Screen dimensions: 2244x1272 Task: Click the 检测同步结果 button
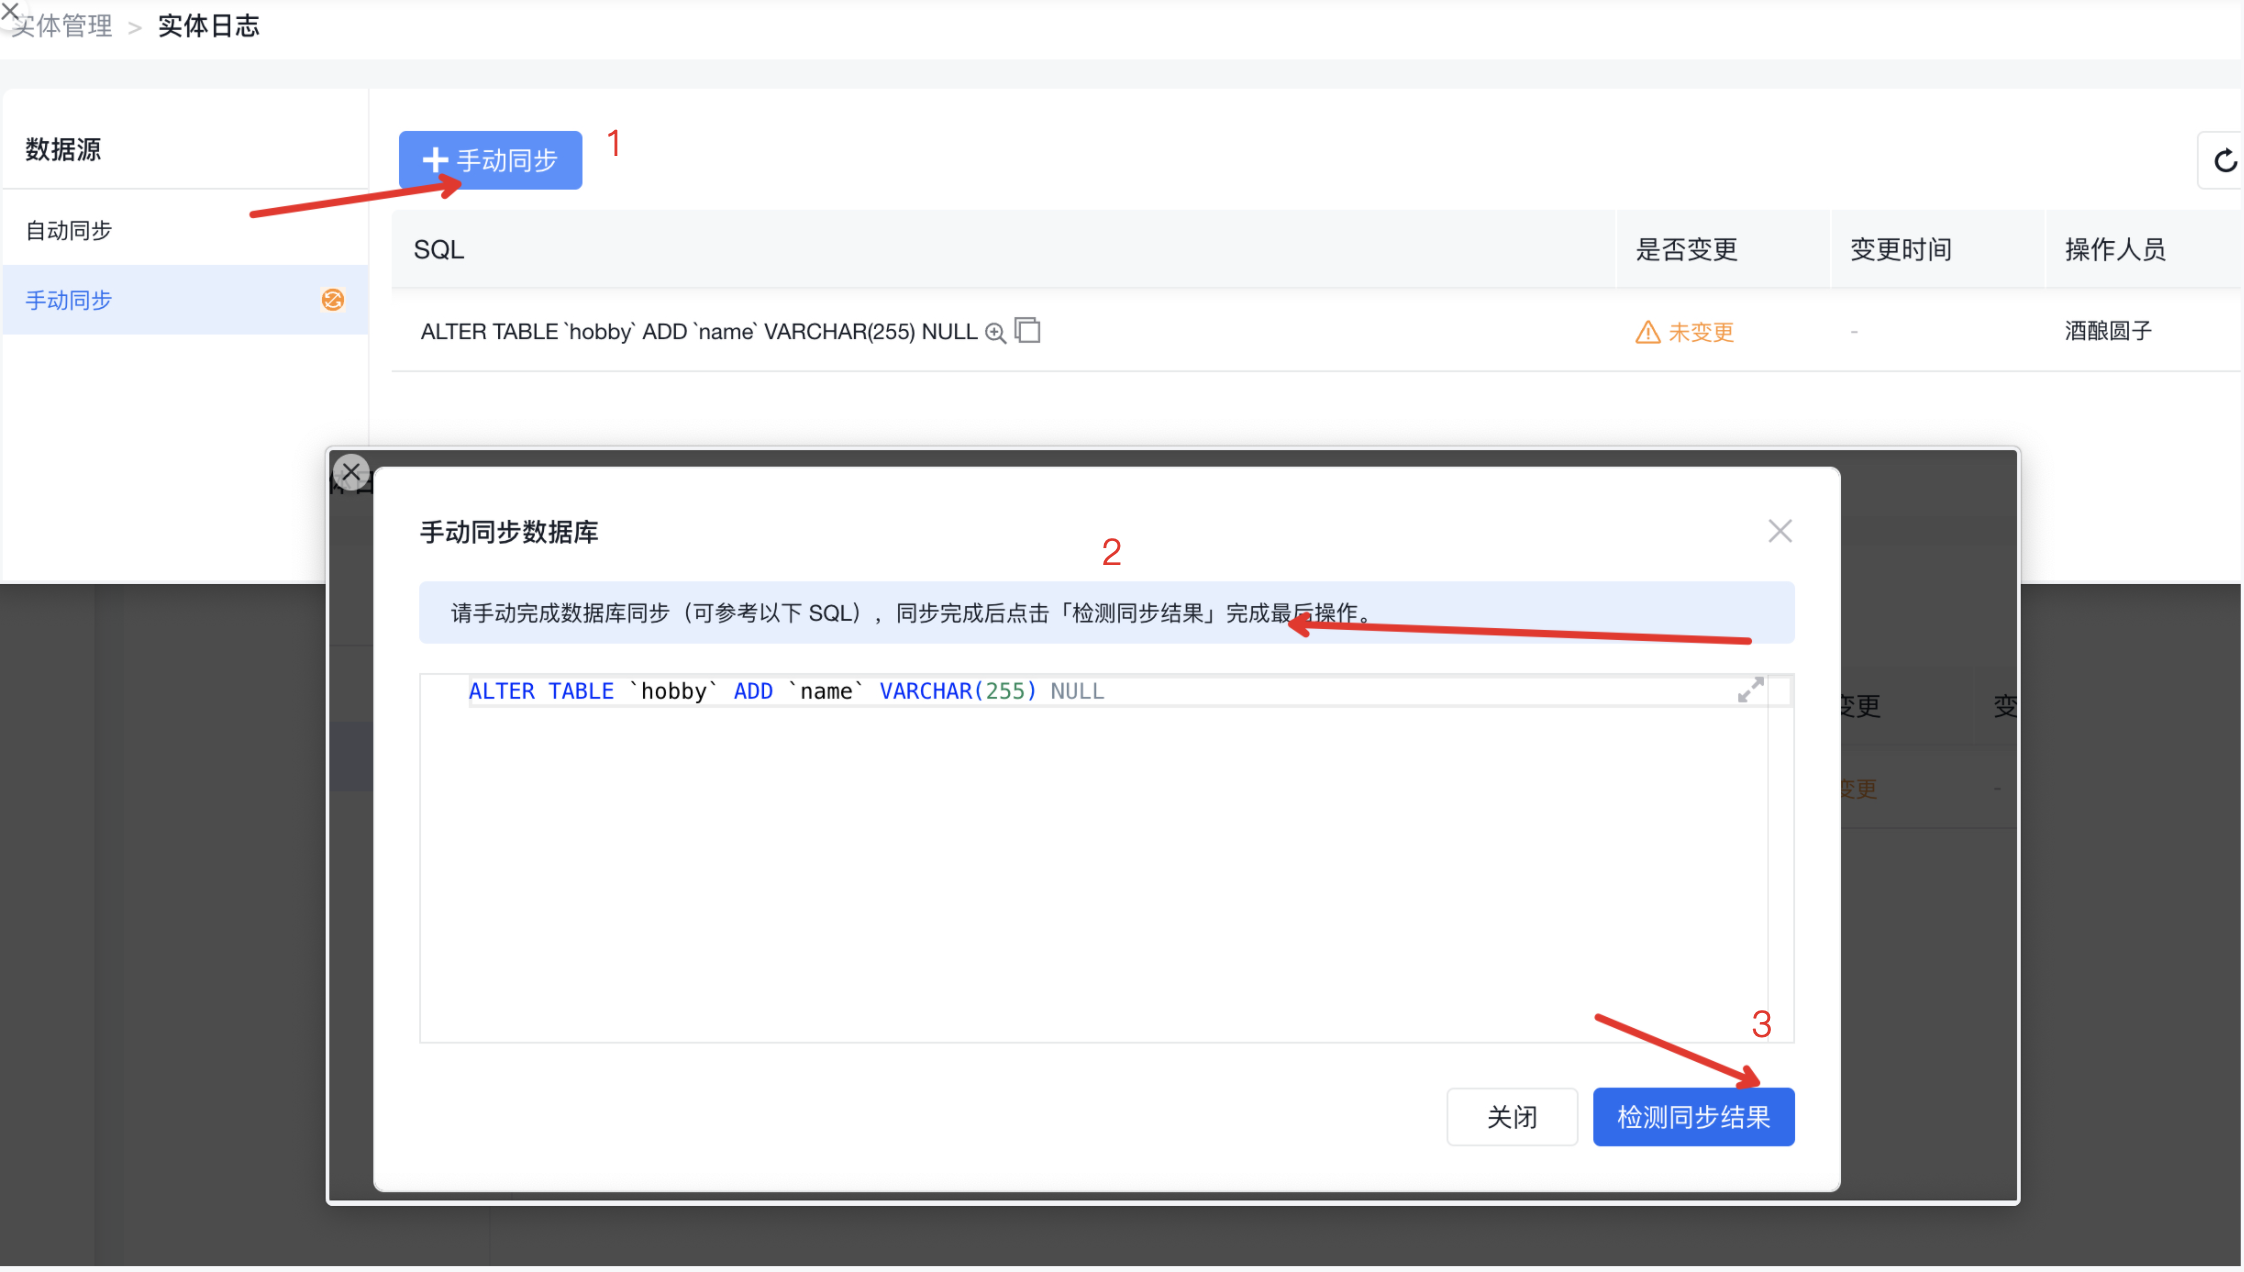(1694, 1117)
